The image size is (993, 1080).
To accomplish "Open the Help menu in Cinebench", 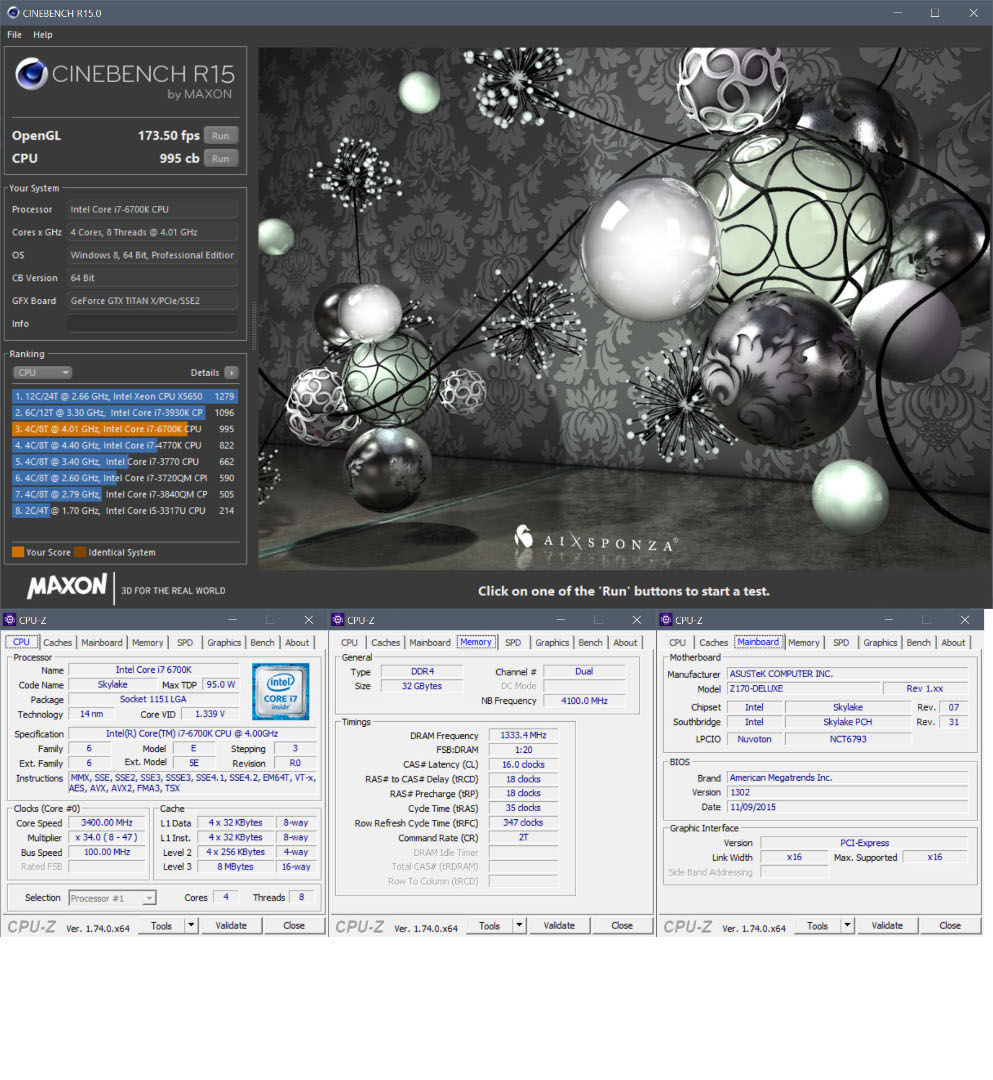I will pos(43,34).
